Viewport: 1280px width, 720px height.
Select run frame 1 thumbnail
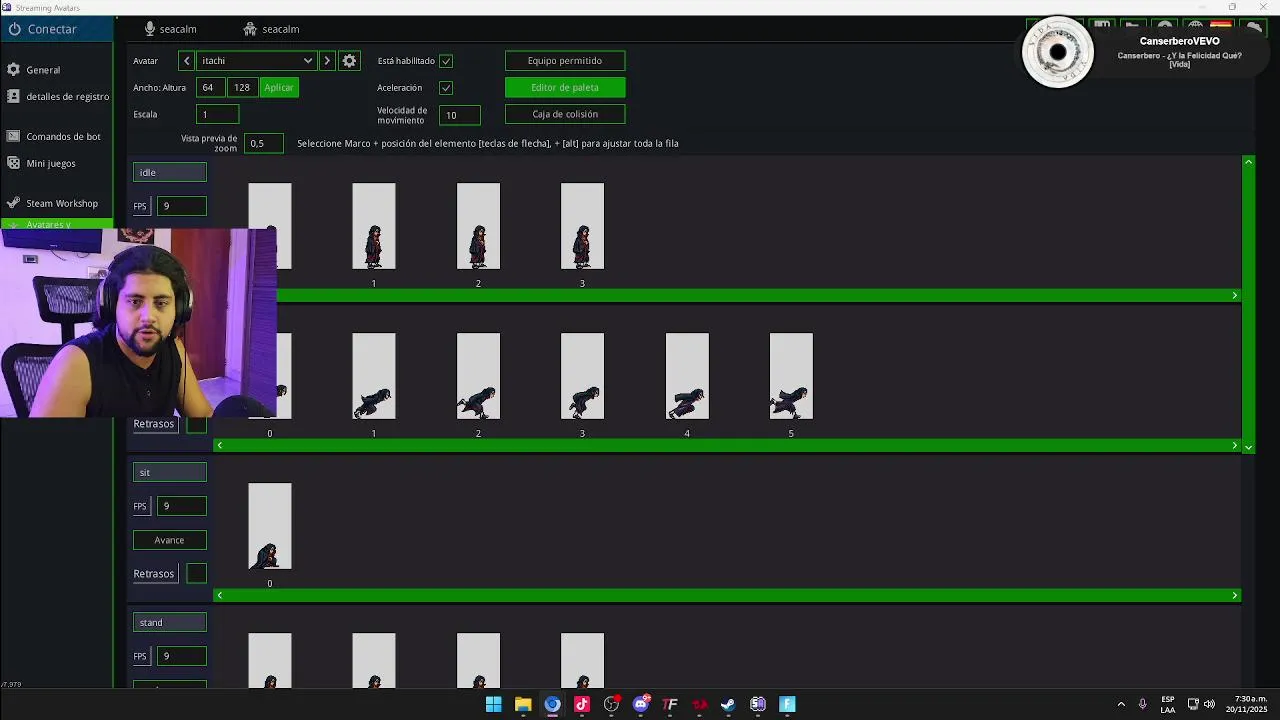coord(374,376)
